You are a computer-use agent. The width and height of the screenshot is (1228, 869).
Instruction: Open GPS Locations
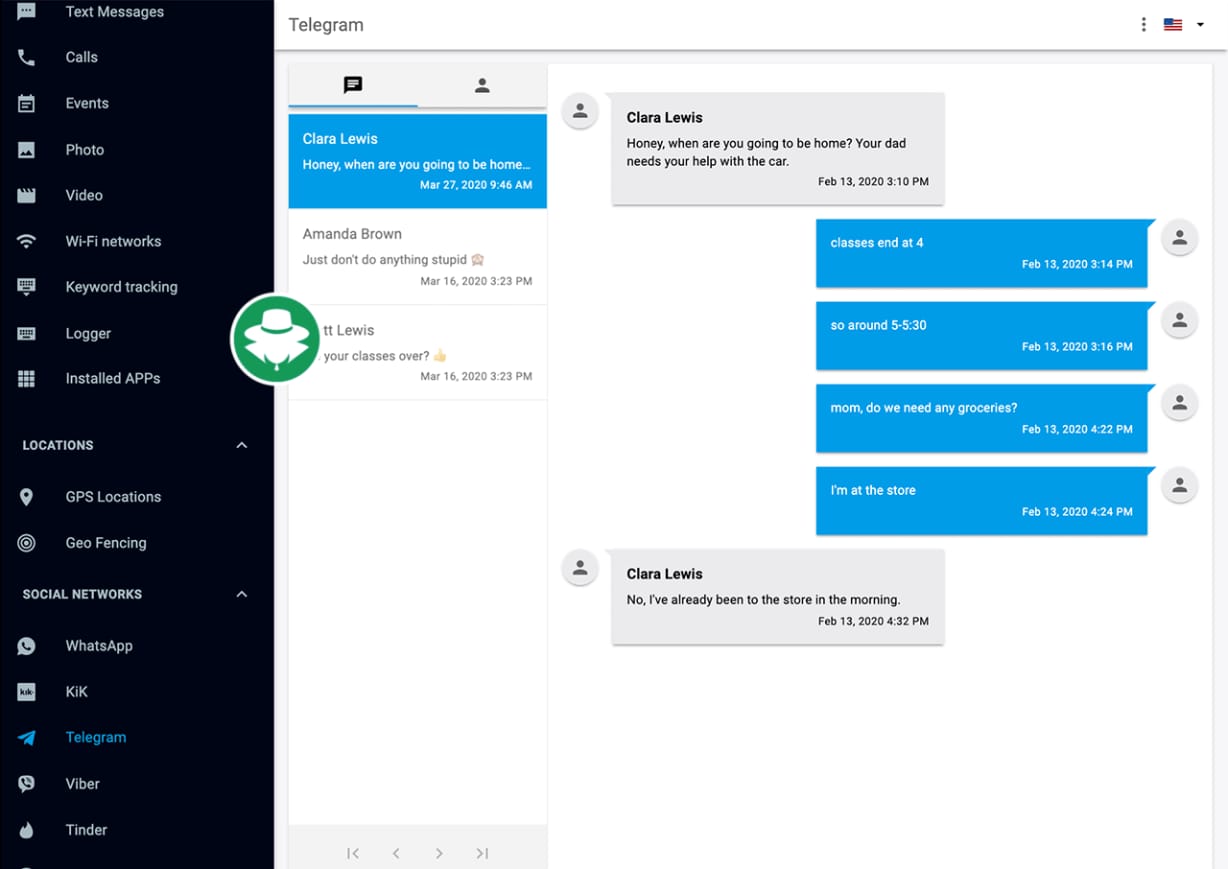(x=113, y=496)
